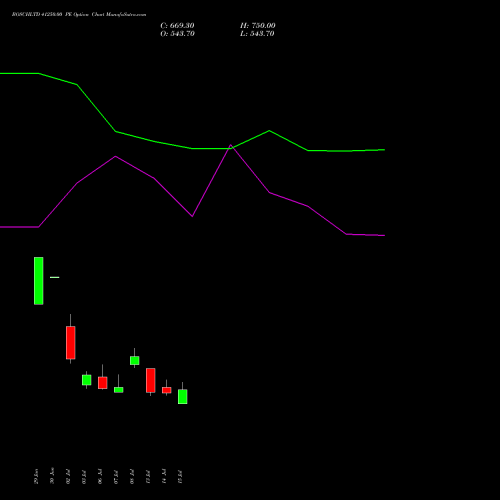Click the high value H: 750.00
This screenshot has height=500, width=500.
click(258, 26)
